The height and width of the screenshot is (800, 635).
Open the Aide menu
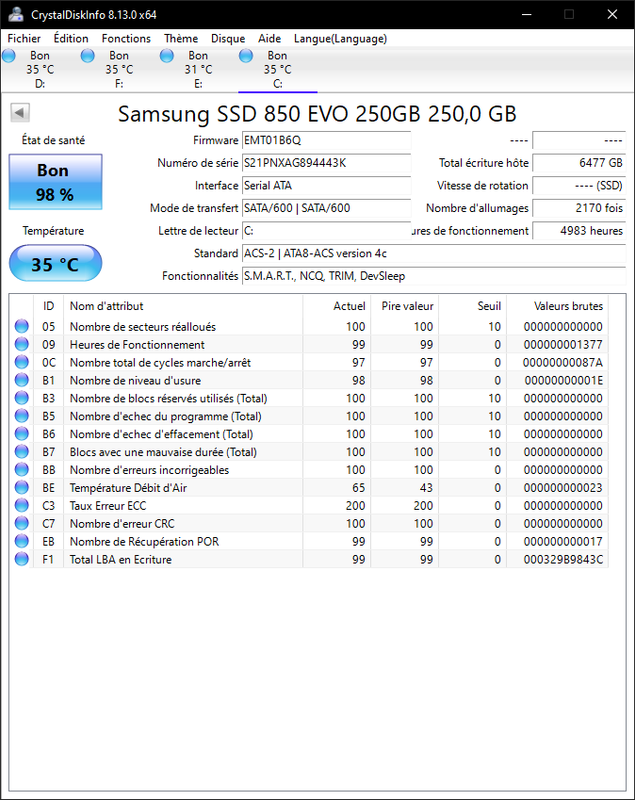coord(269,38)
